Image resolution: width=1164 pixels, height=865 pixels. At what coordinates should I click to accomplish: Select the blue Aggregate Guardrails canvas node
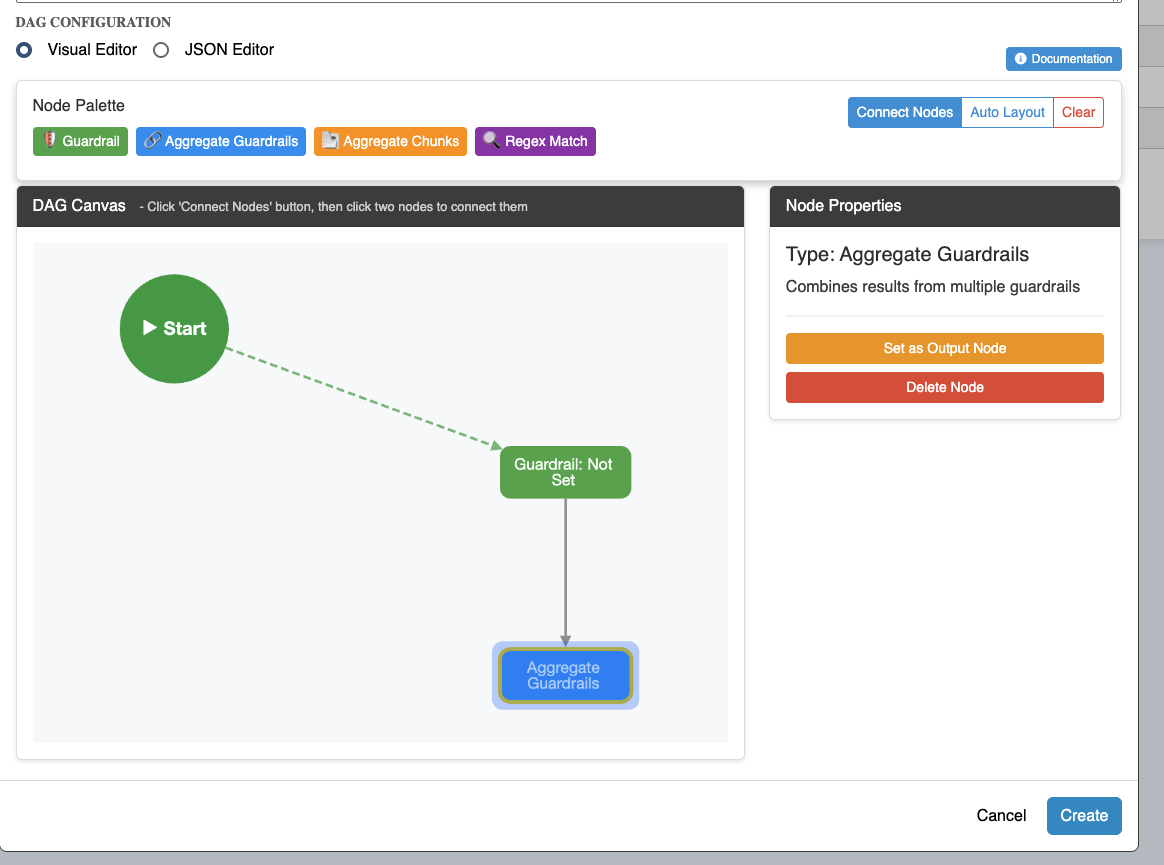[x=565, y=676]
